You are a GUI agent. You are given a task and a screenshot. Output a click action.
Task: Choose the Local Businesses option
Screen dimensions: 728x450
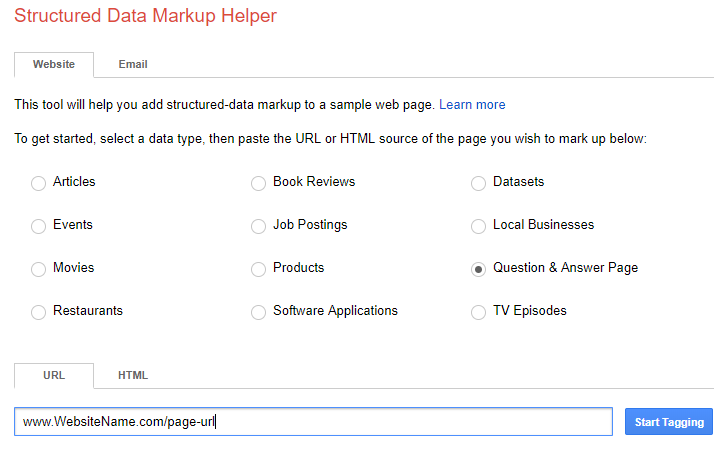point(479,226)
